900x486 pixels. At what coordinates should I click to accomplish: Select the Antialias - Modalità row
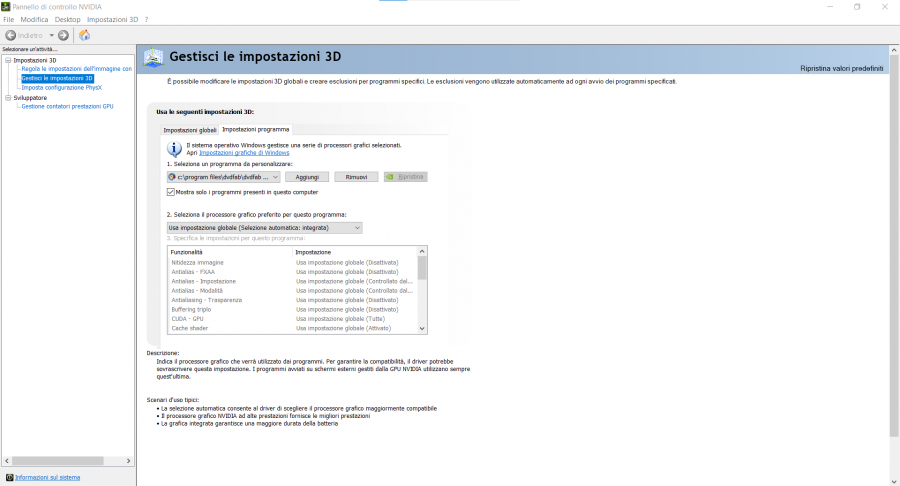[x=292, y=291]
